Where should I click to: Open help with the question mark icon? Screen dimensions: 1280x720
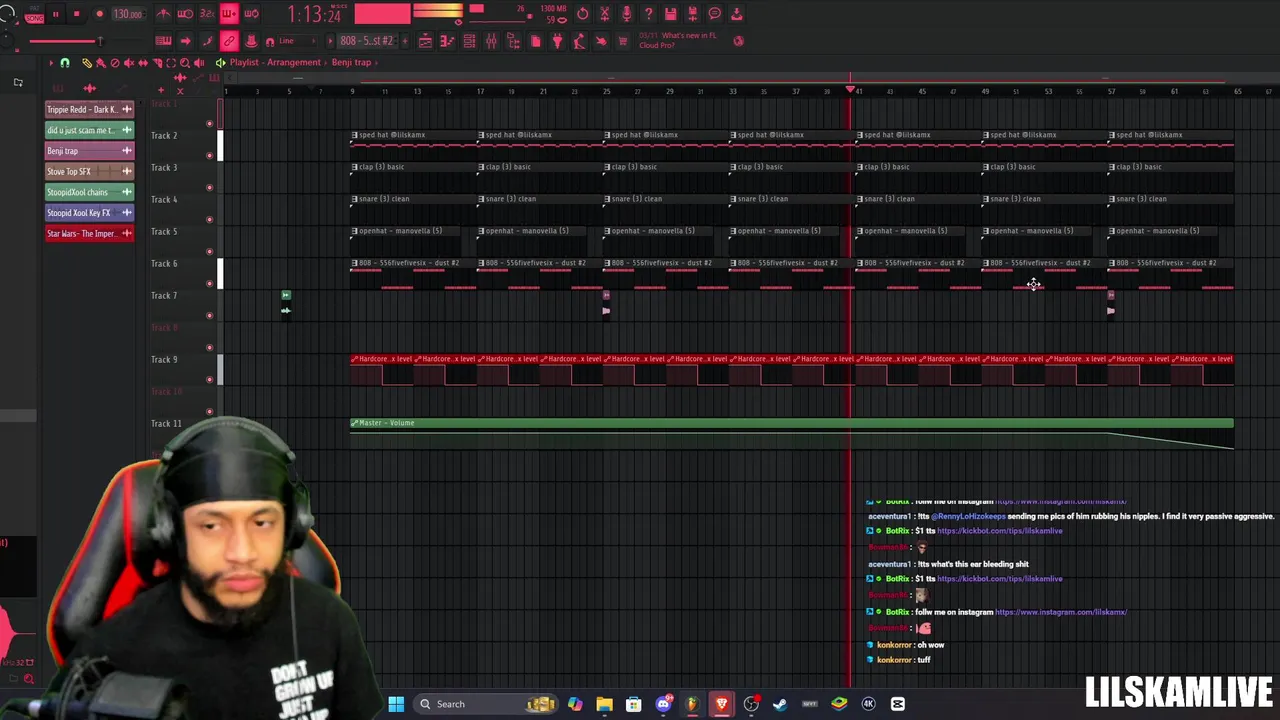pos(649,14)
